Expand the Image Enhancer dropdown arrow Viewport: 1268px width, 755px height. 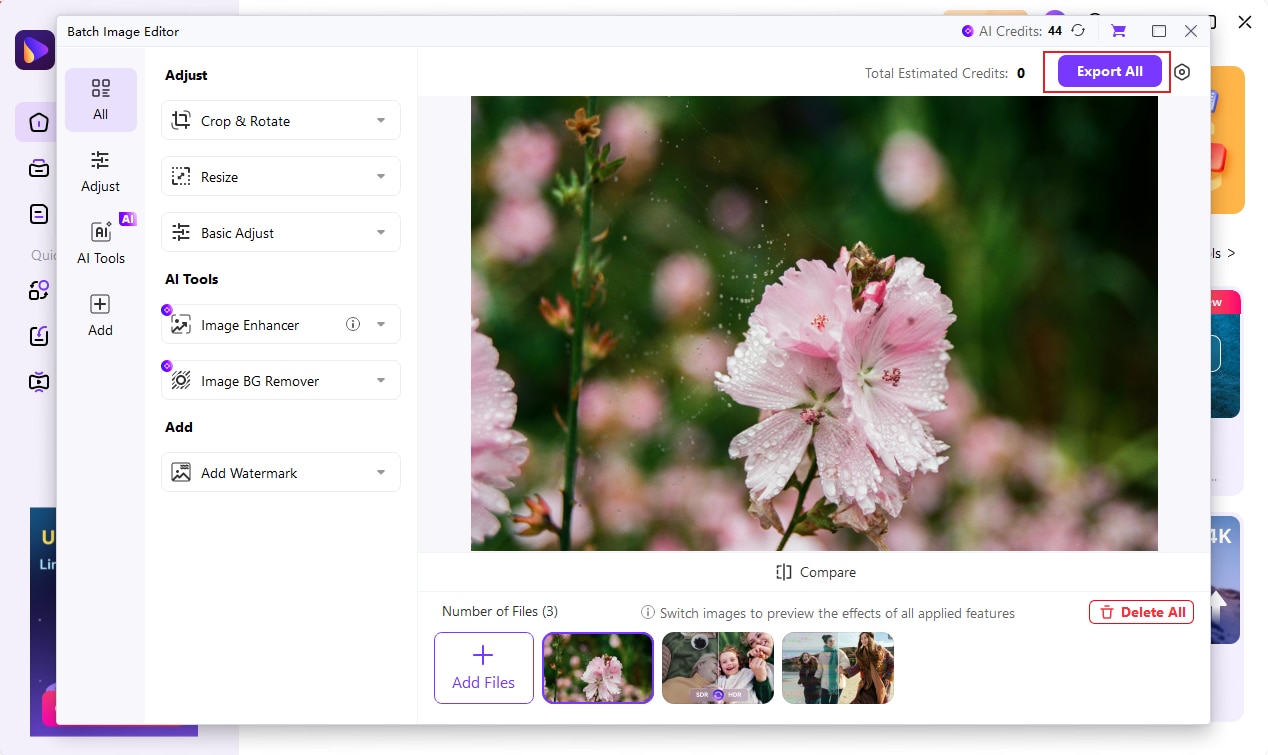pyautogui.click(x=381, y=324)
